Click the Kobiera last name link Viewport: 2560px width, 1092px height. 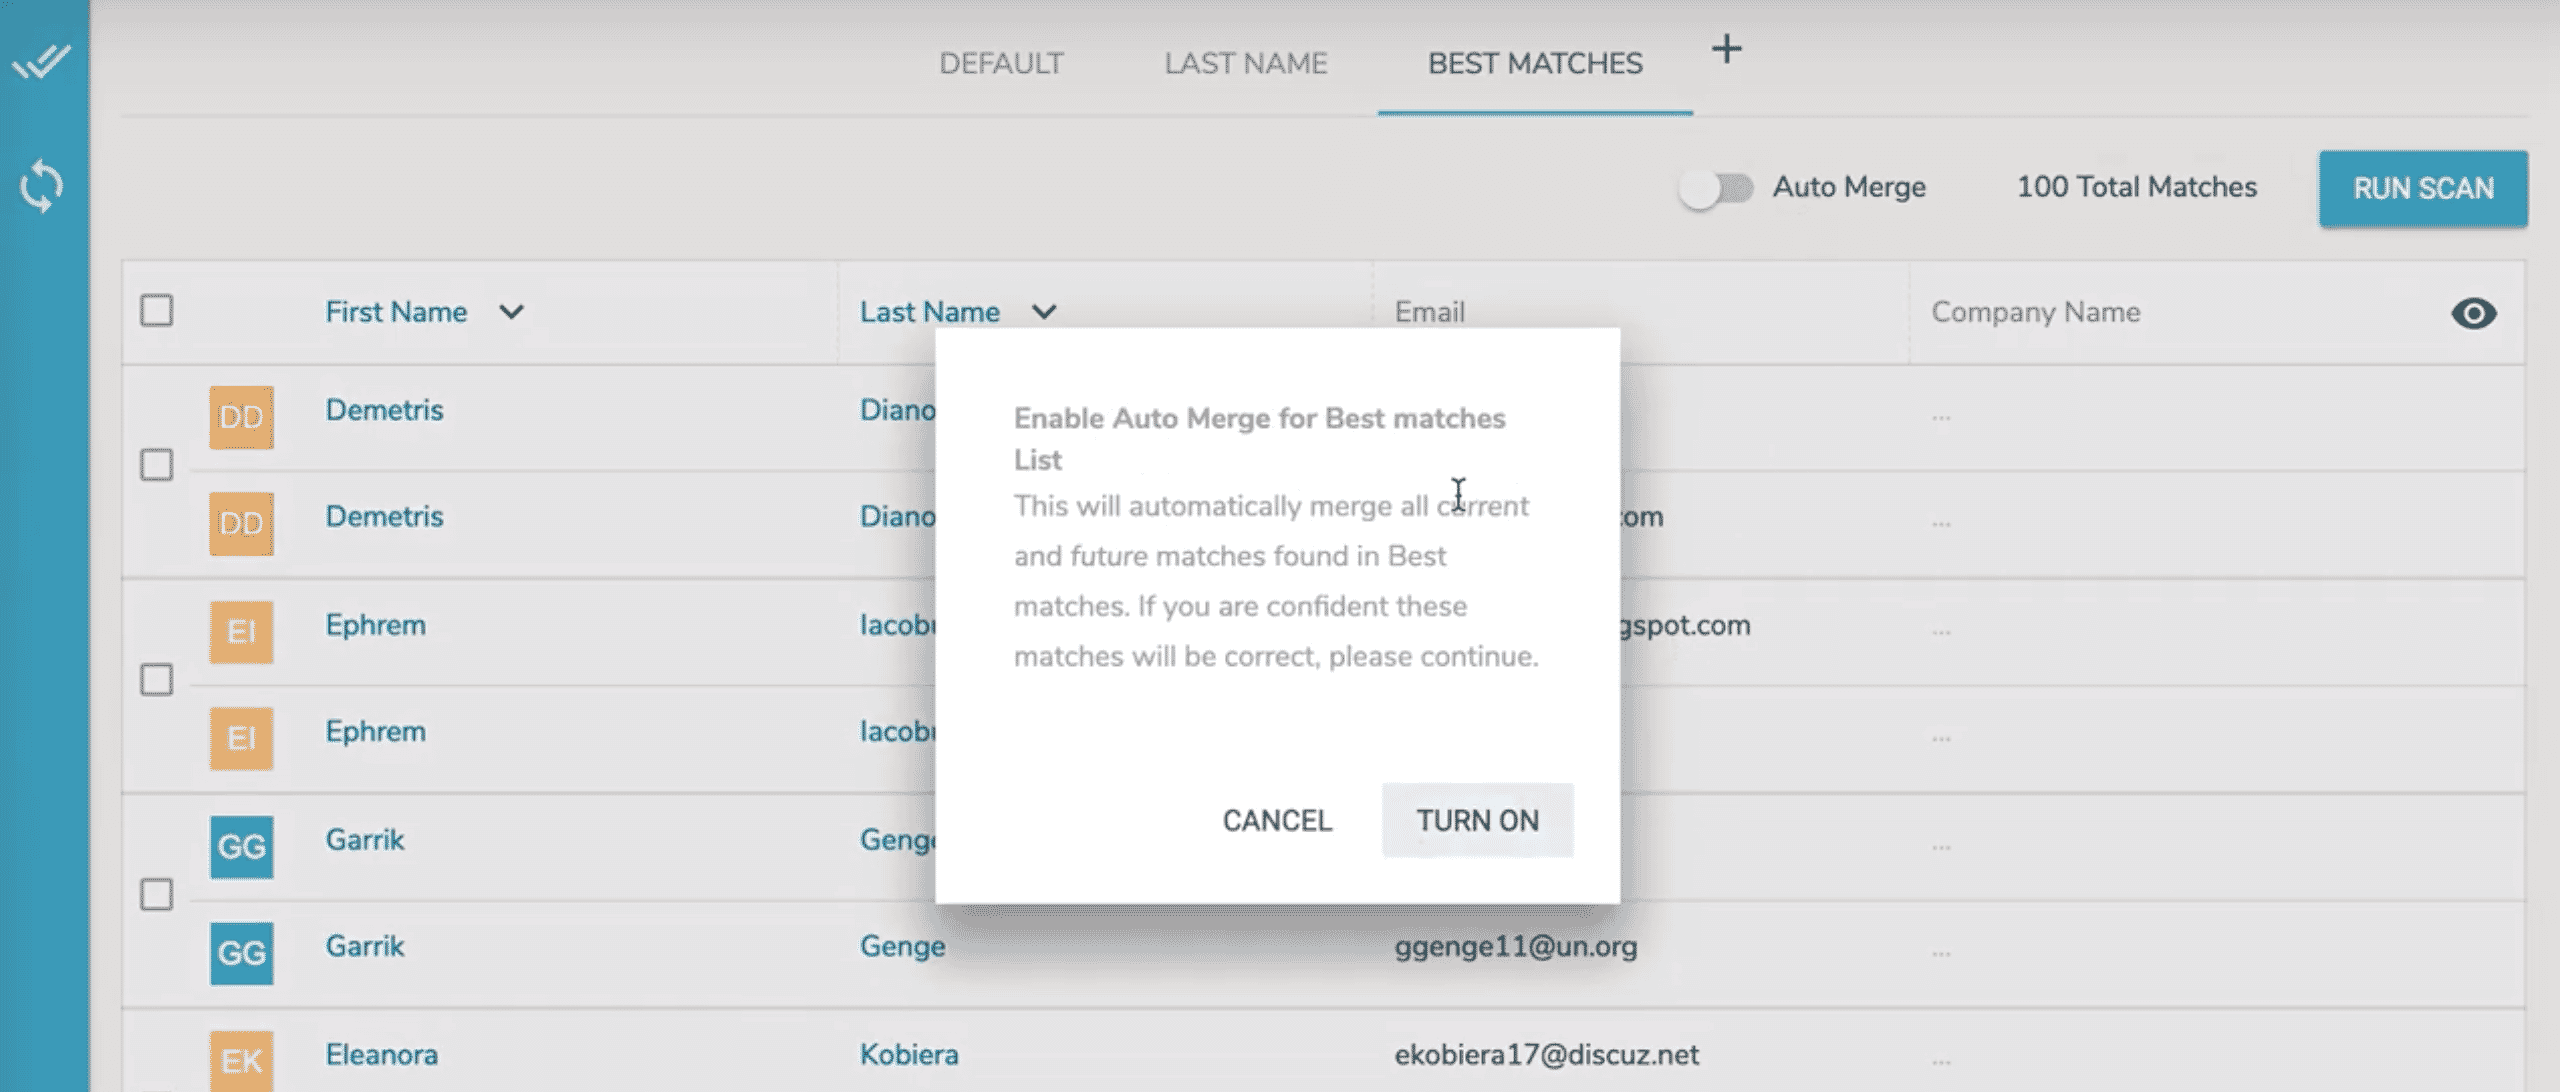[x=909, y=1055]
